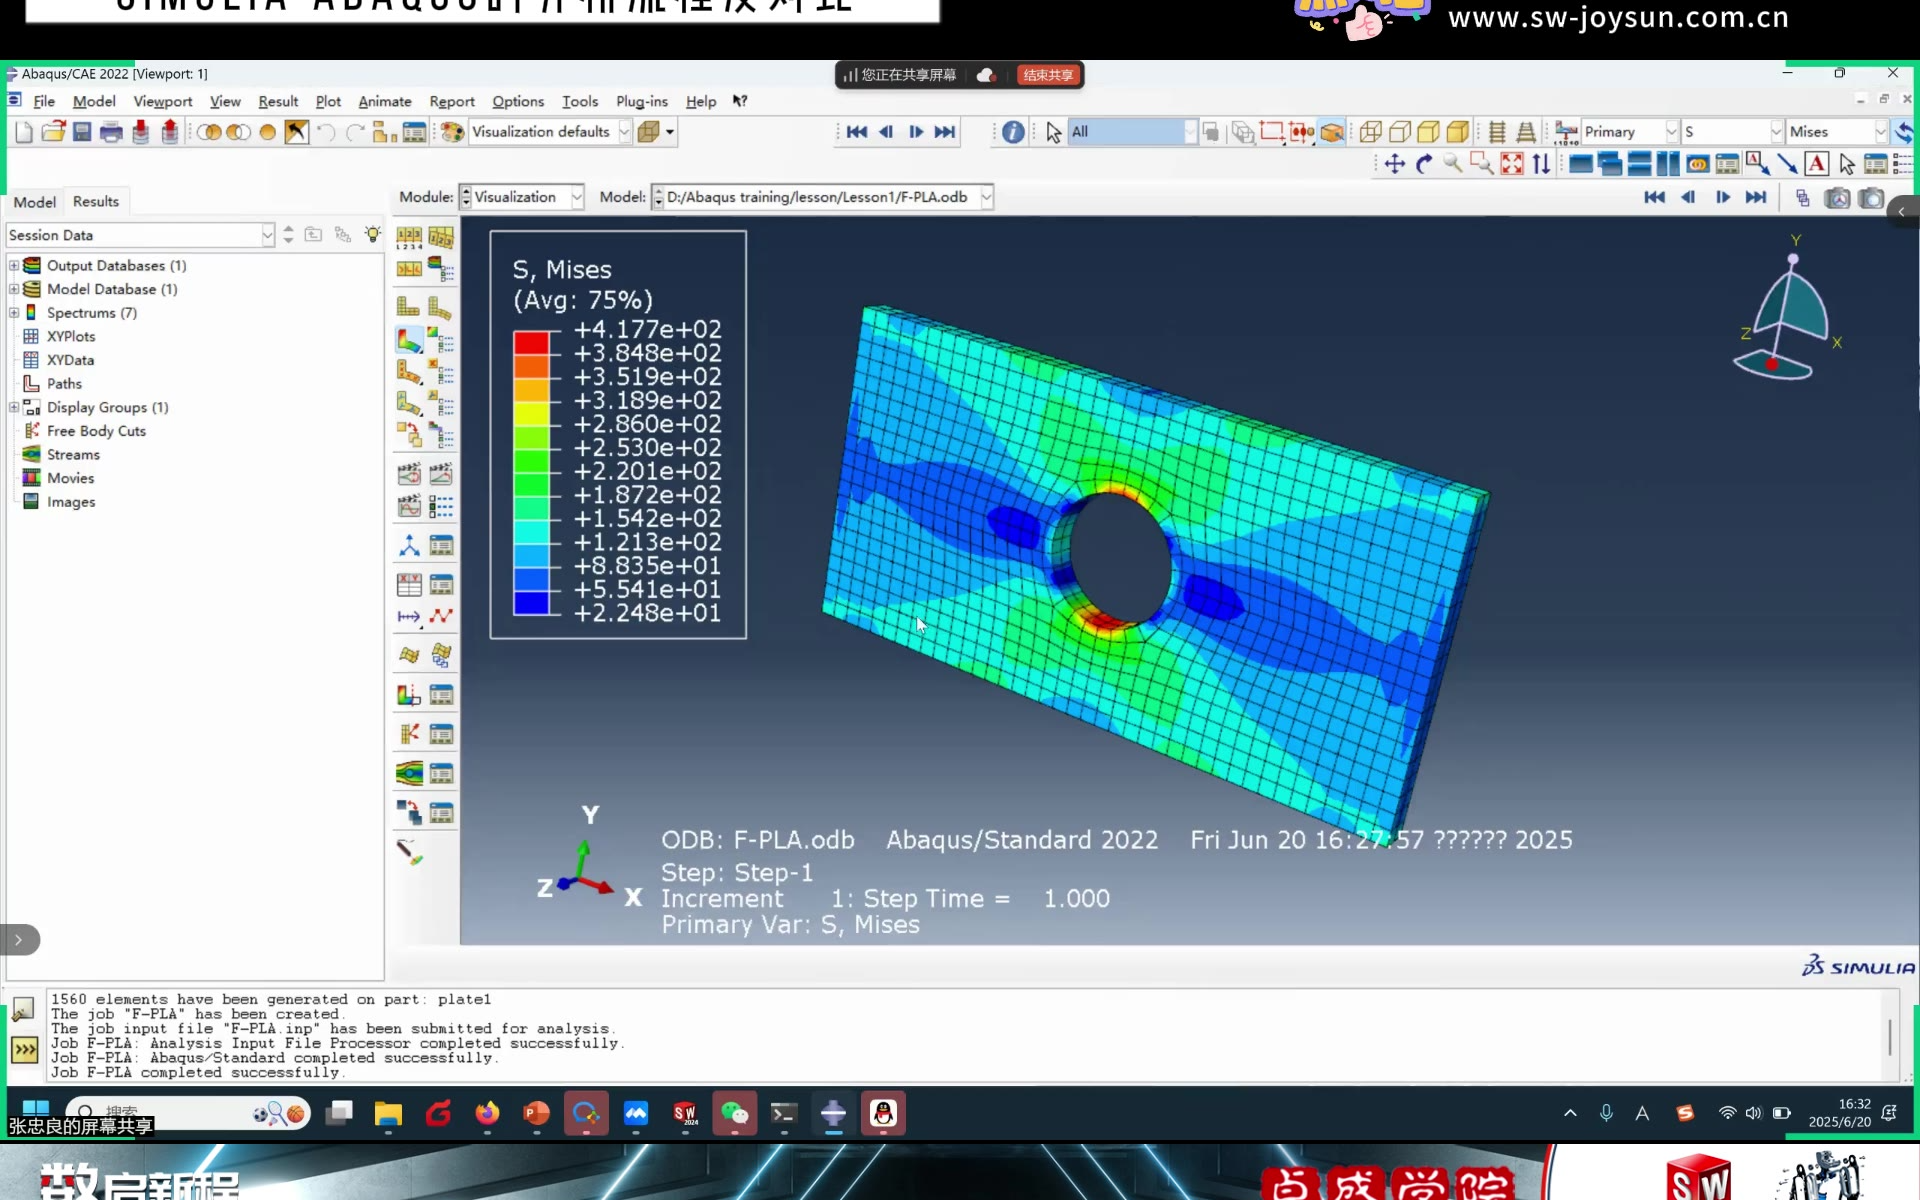Viewport: 1920px width, 1200px height.
Task: Click the Stream toolbox icon
Action: pos(409,773)
